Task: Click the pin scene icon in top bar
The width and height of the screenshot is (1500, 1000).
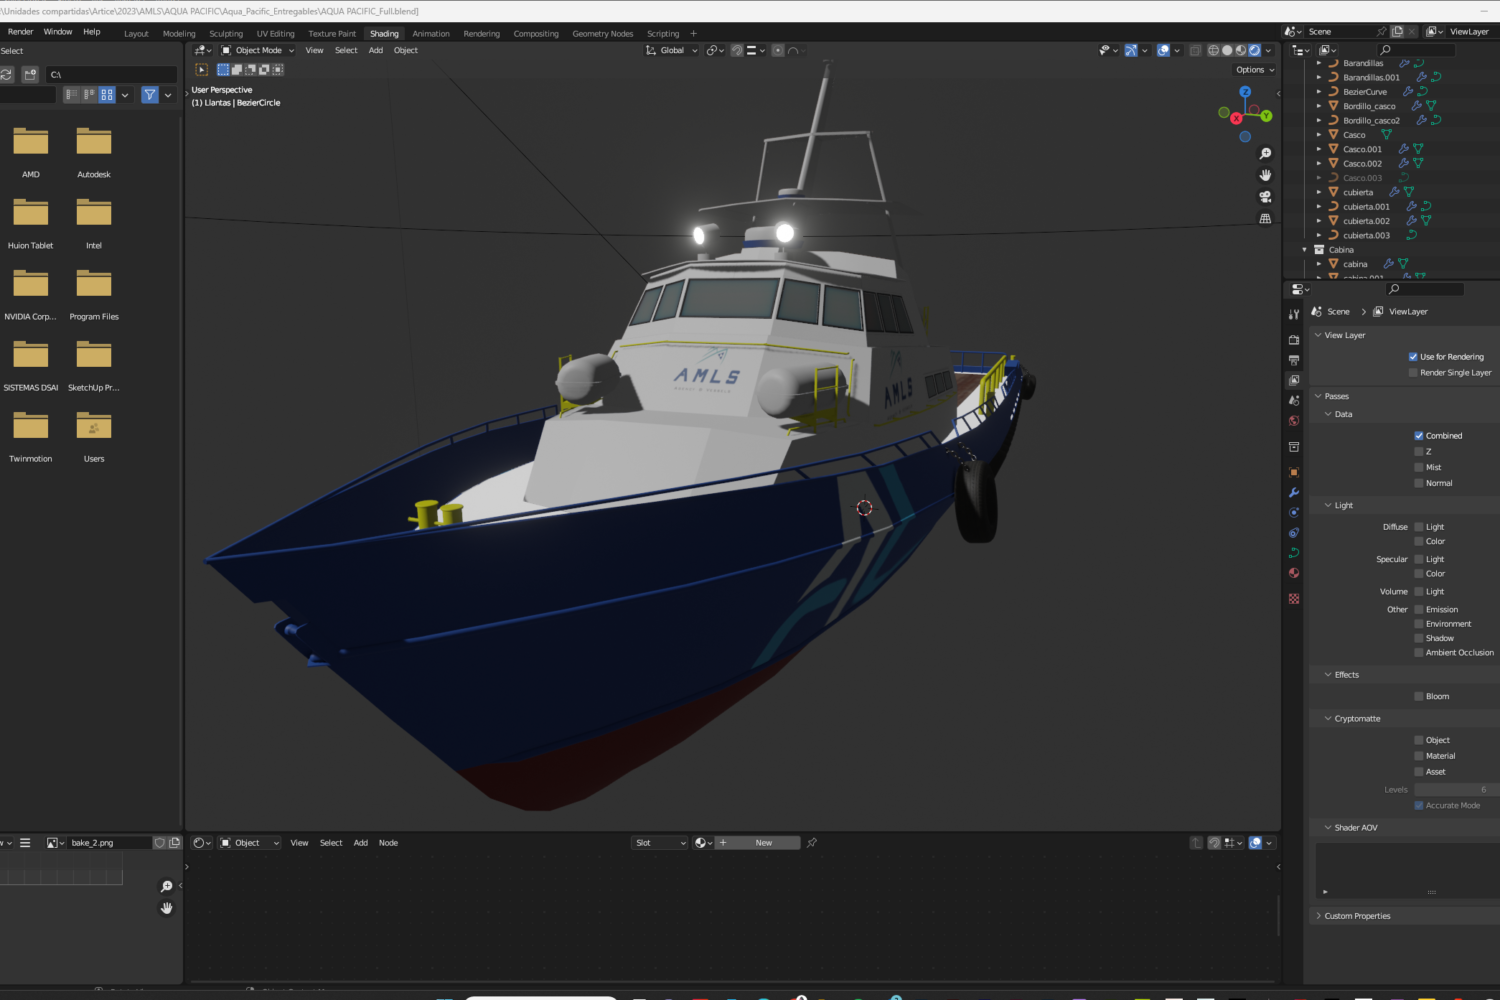Action: (x=1382, y=32)
